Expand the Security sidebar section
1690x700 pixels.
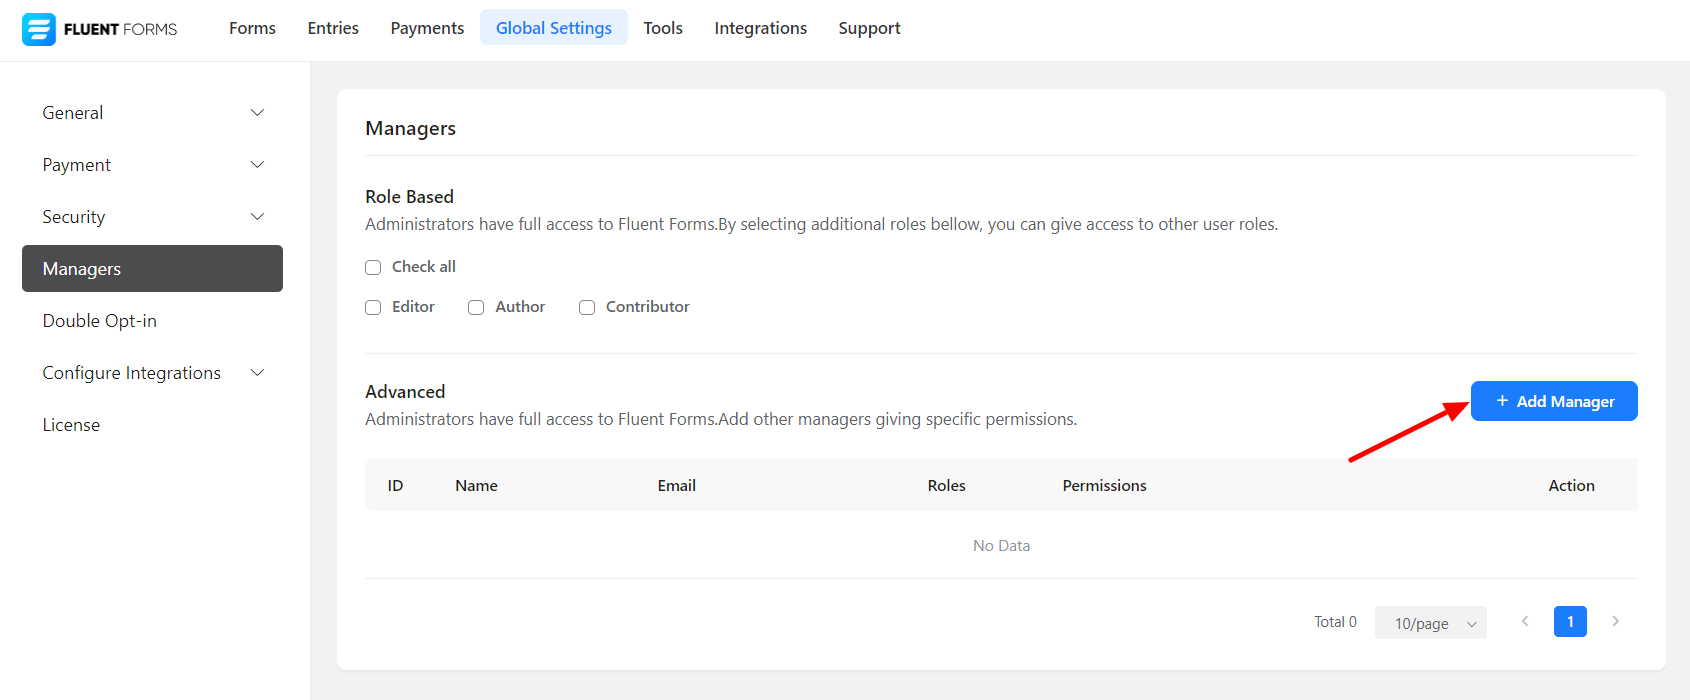[152, 217]
